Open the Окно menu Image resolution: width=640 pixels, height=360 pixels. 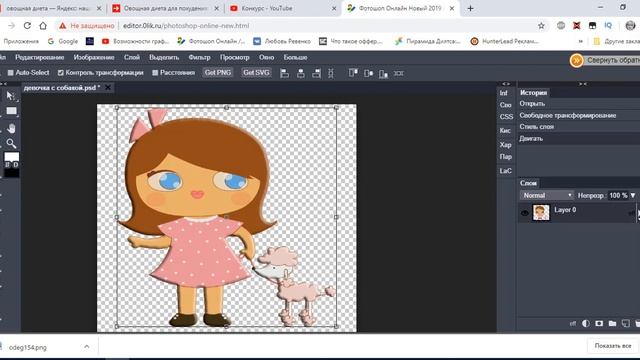[267, 58]
